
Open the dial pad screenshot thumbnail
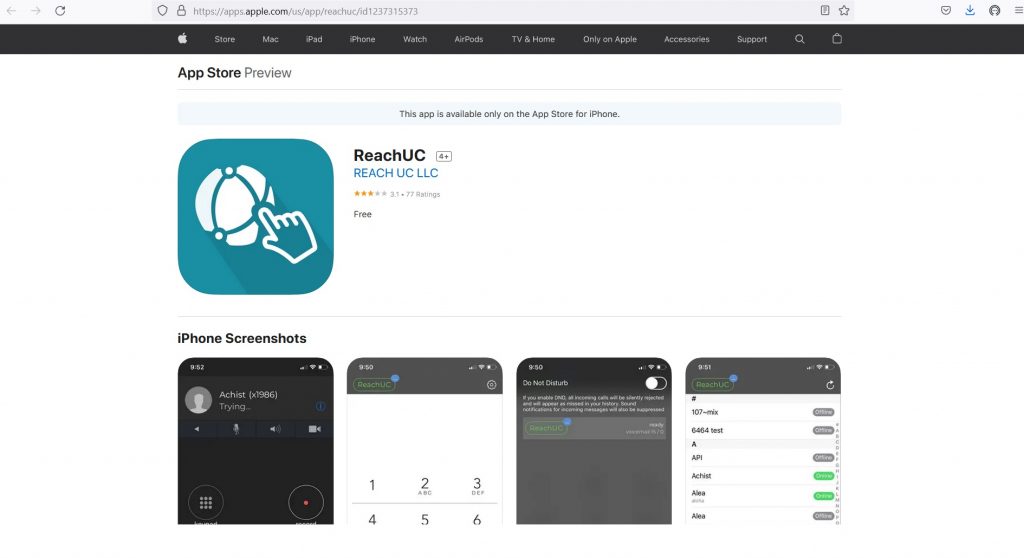click(x=424, y=441)
